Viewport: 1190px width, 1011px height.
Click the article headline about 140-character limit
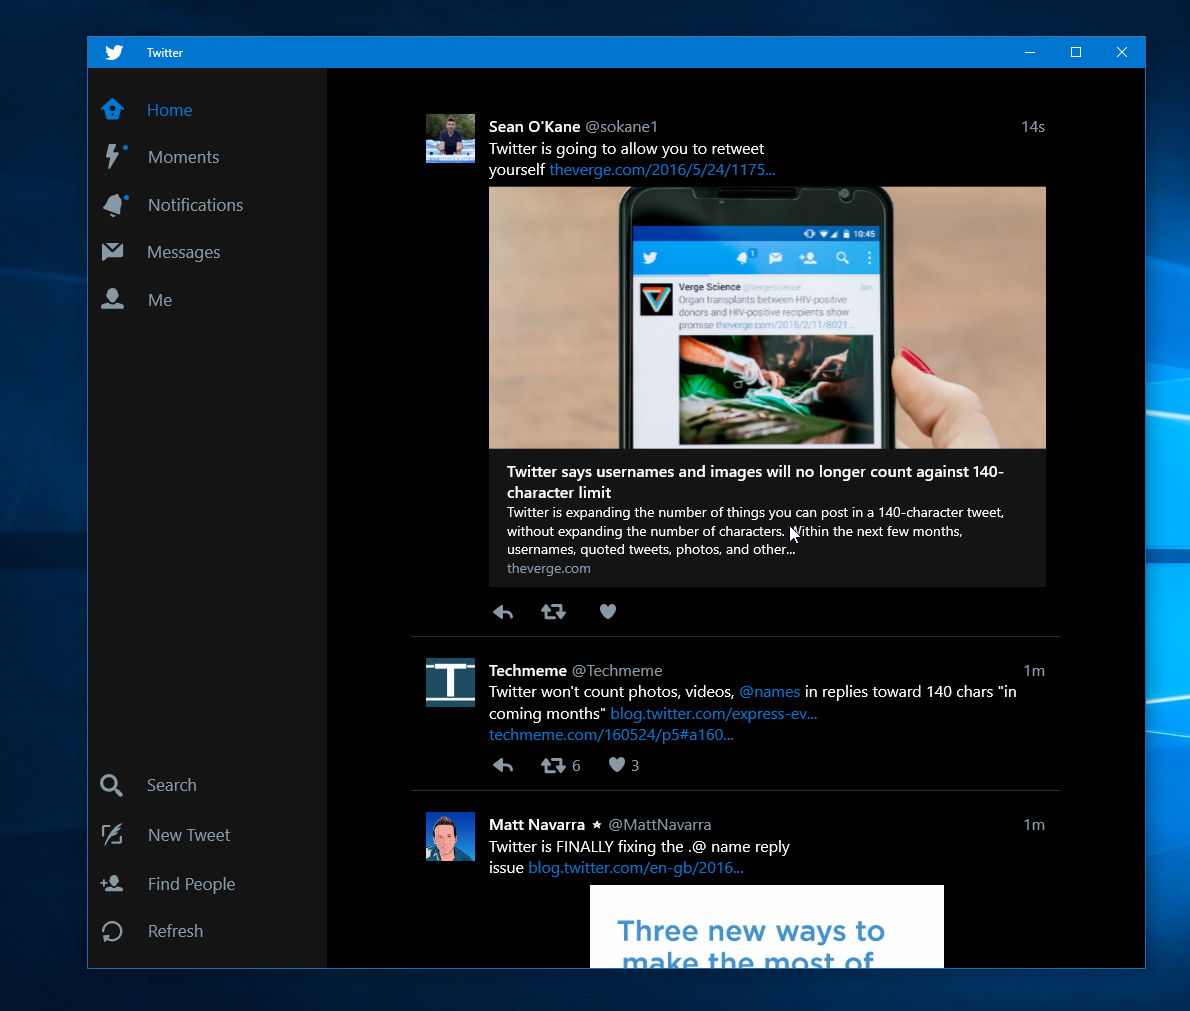click(755, 482)
